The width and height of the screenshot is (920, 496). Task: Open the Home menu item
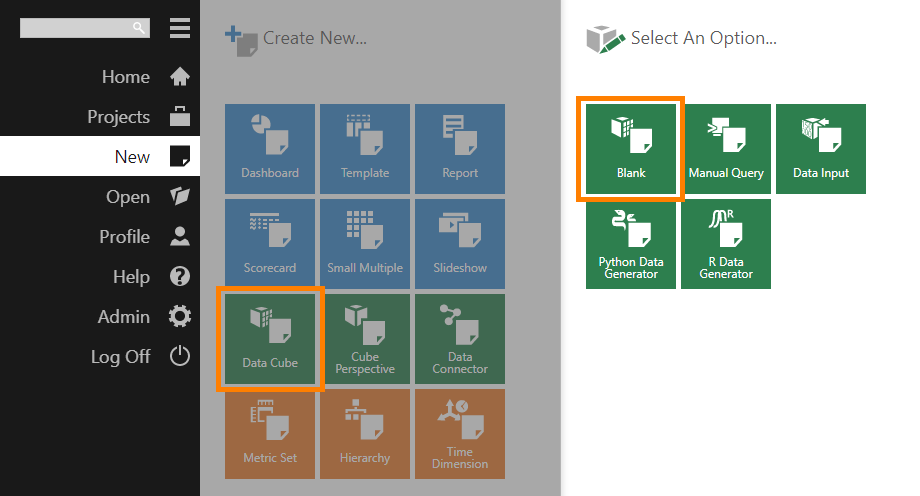(x=126, y=77)
